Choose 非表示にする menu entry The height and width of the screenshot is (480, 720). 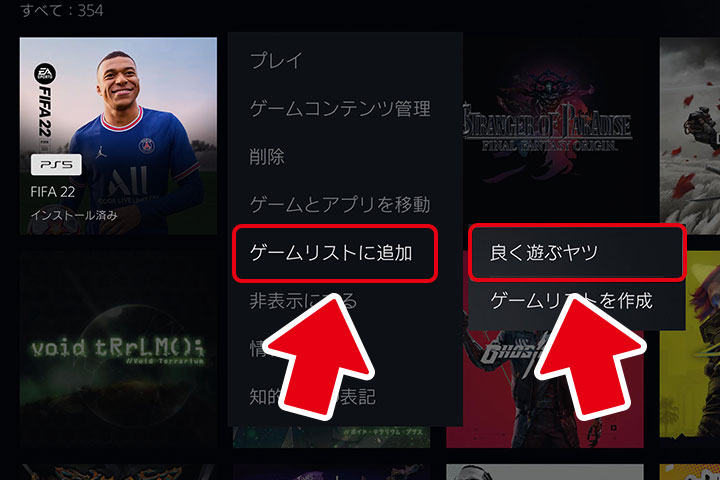point(303,301)
